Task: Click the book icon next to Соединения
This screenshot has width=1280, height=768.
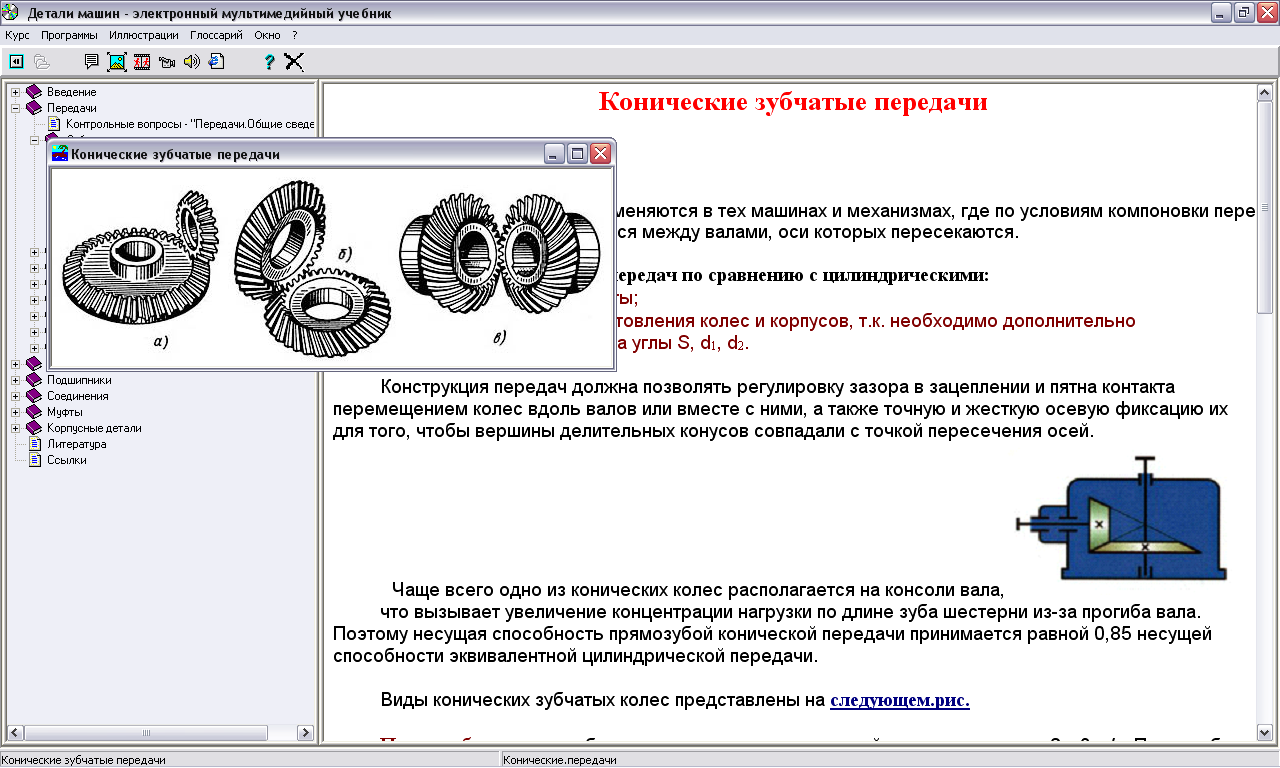Action: 34,396
